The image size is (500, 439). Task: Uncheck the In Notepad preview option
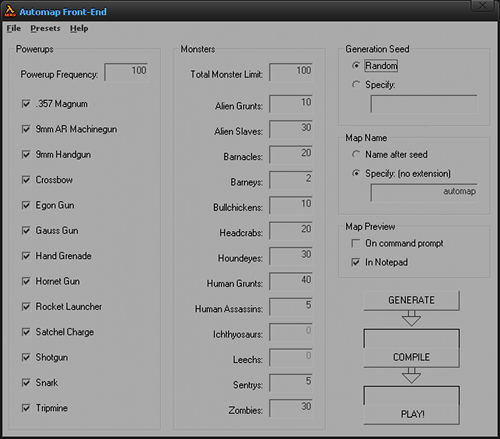(x=356, y=262)
